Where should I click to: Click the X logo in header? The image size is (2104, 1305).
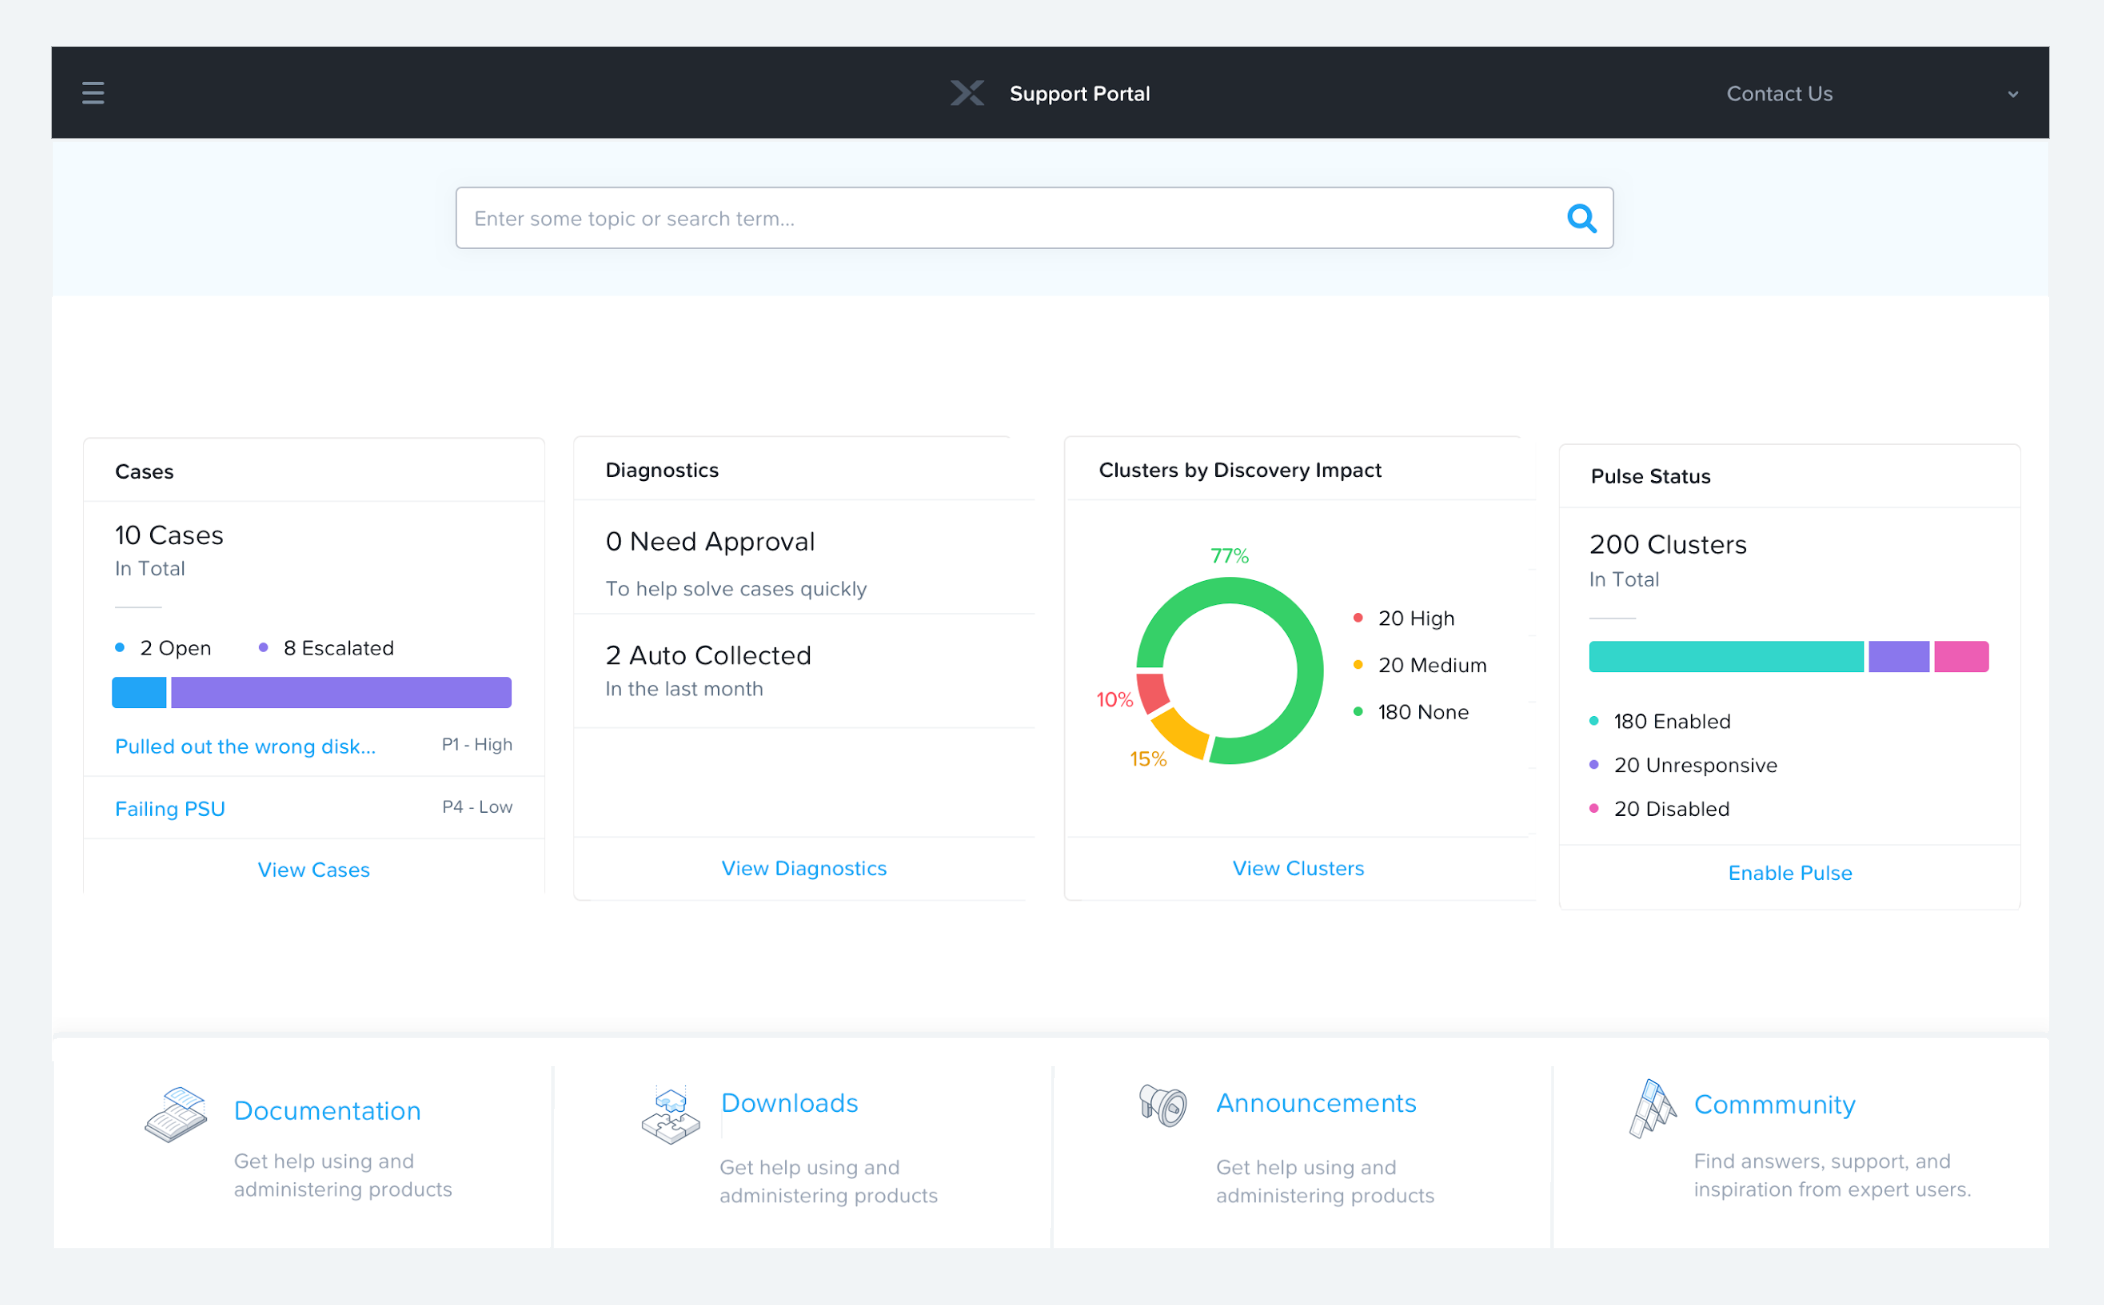click(967, 93)
